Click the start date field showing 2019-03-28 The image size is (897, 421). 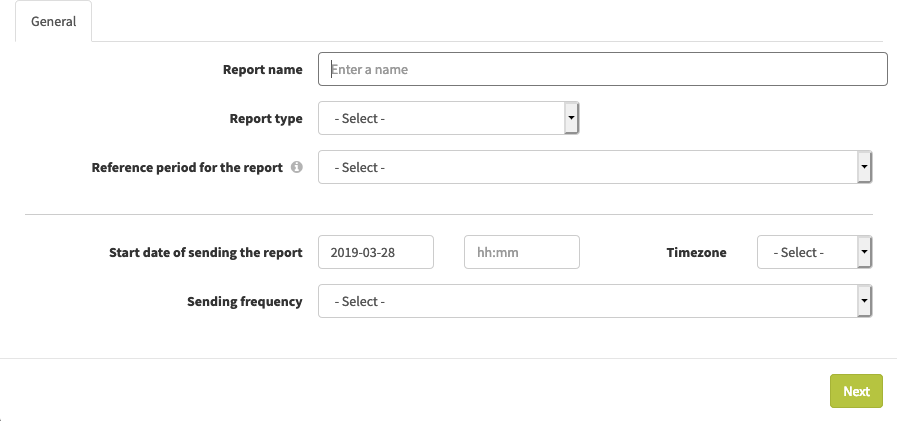[x=376, y=252]
